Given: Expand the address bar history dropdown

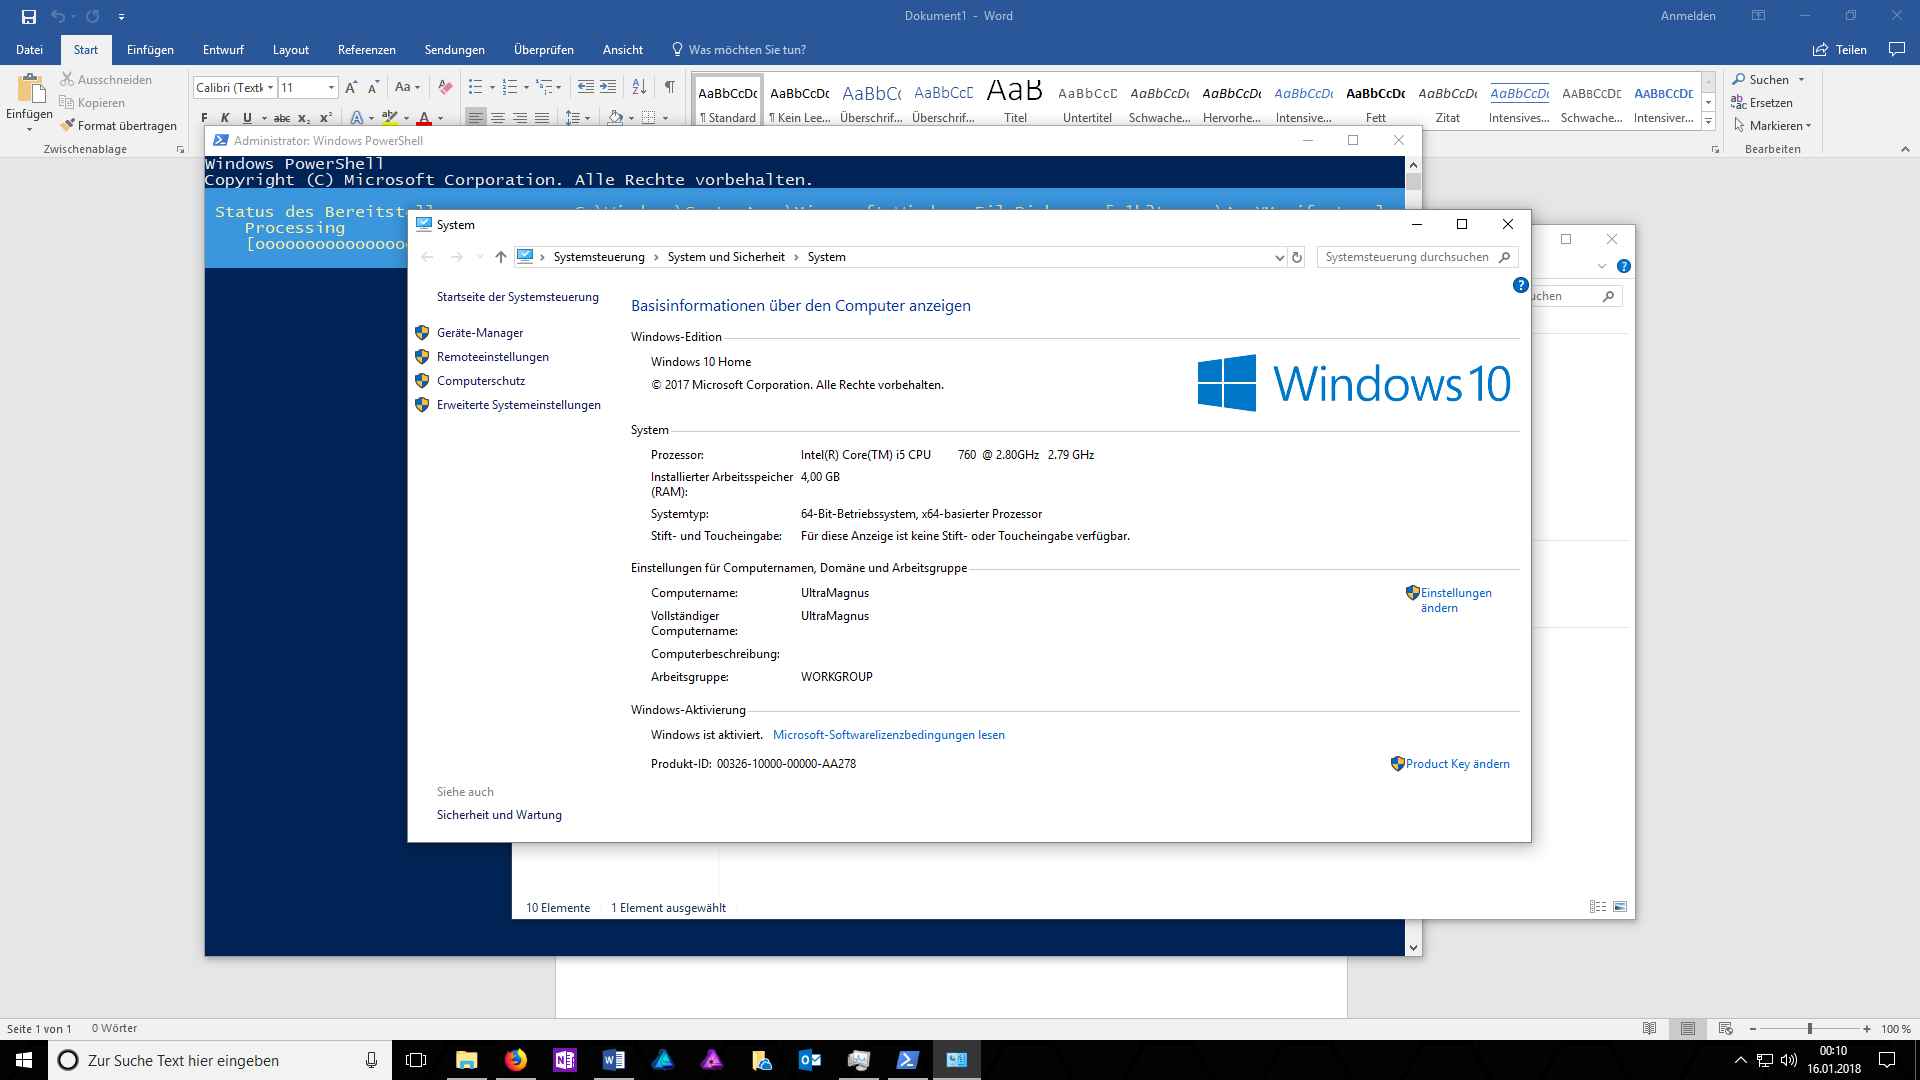Looking at the screenshot, I should (x=1279, y=257).
